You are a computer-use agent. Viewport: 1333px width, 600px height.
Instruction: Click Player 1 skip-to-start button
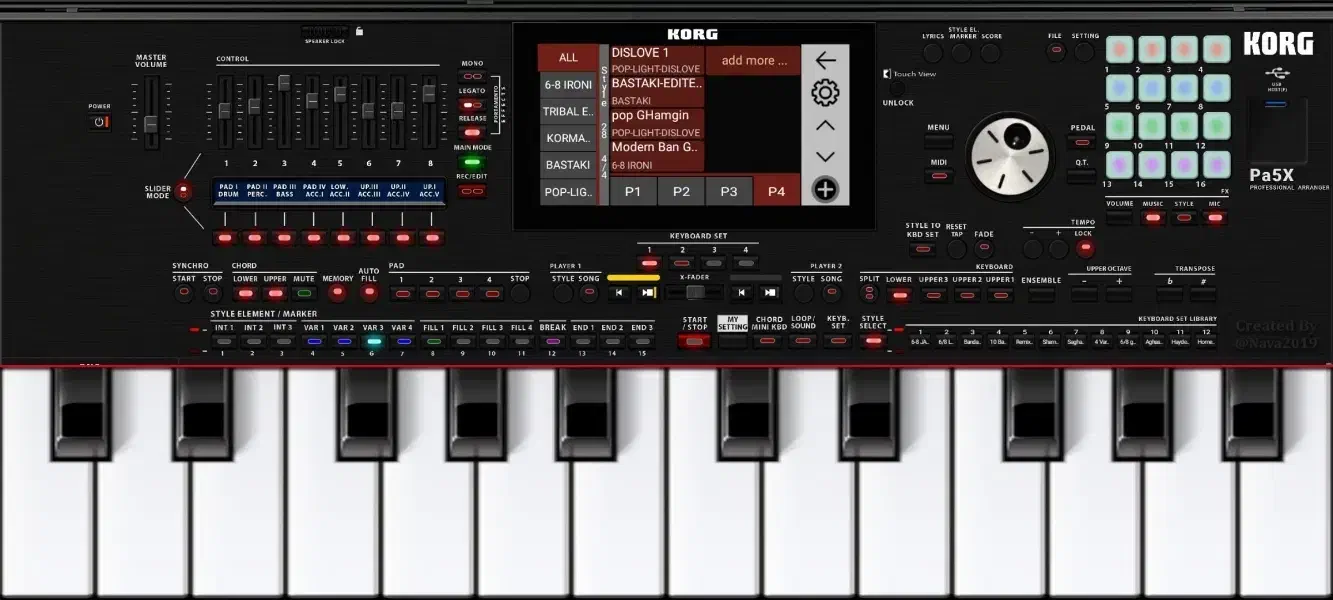pyautogui.click(x=620, y=293)
